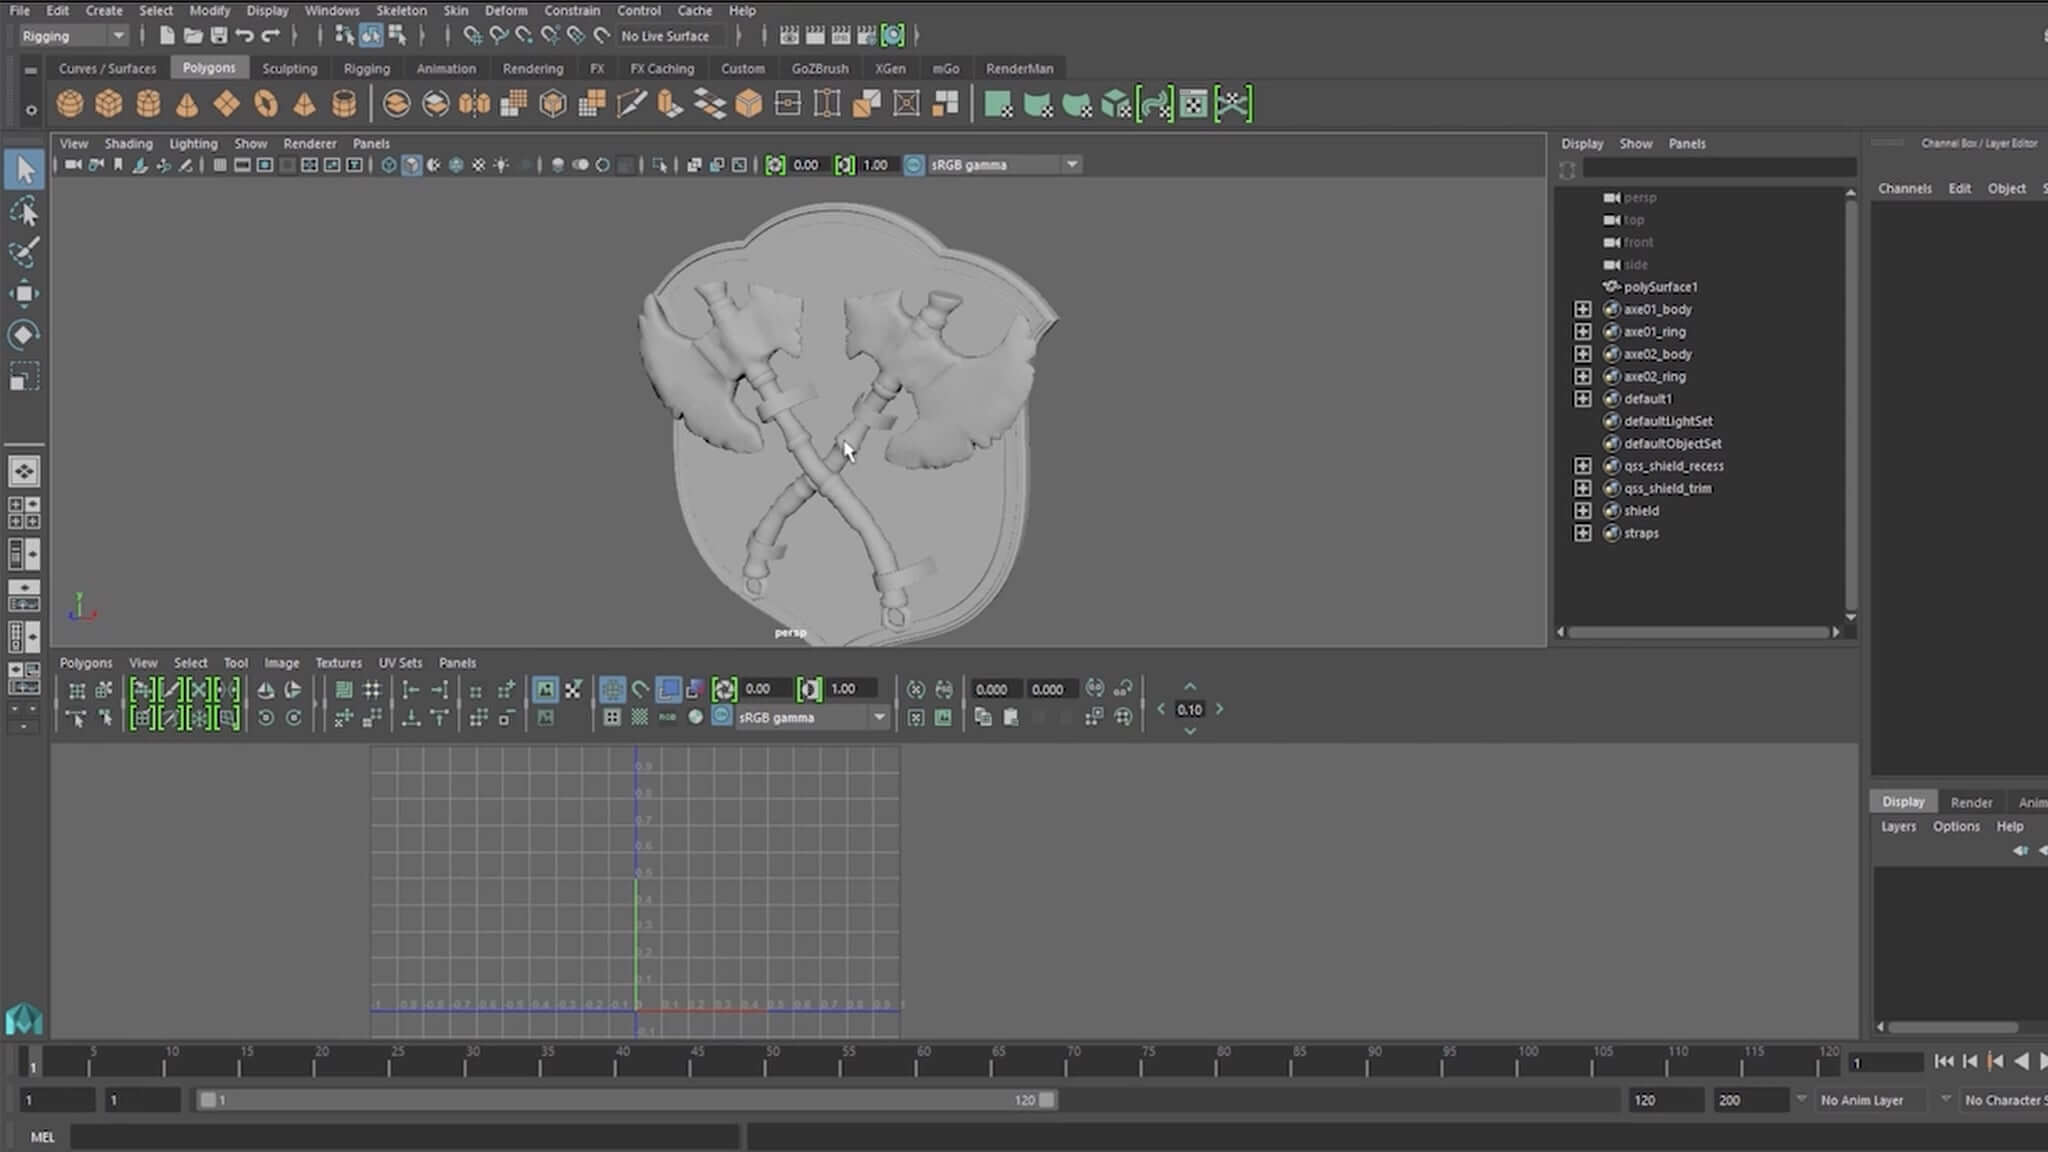2048x1152 pixels.
Task: Create a polygon sphere from shelf
Action: click(70, 104)
